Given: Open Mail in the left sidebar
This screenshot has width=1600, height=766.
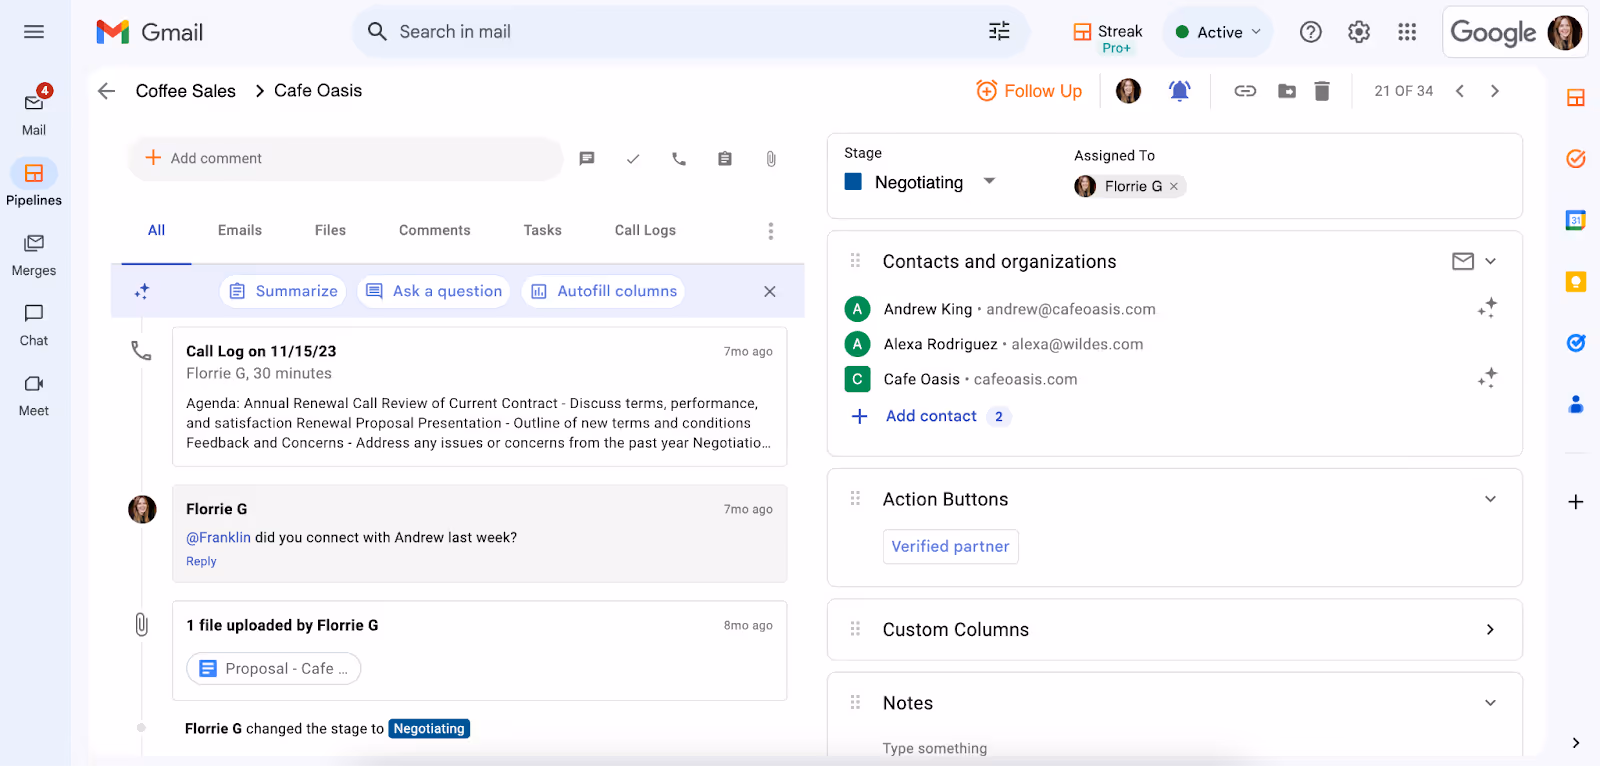Looking at the screenshot, I should tap(34, 111).
